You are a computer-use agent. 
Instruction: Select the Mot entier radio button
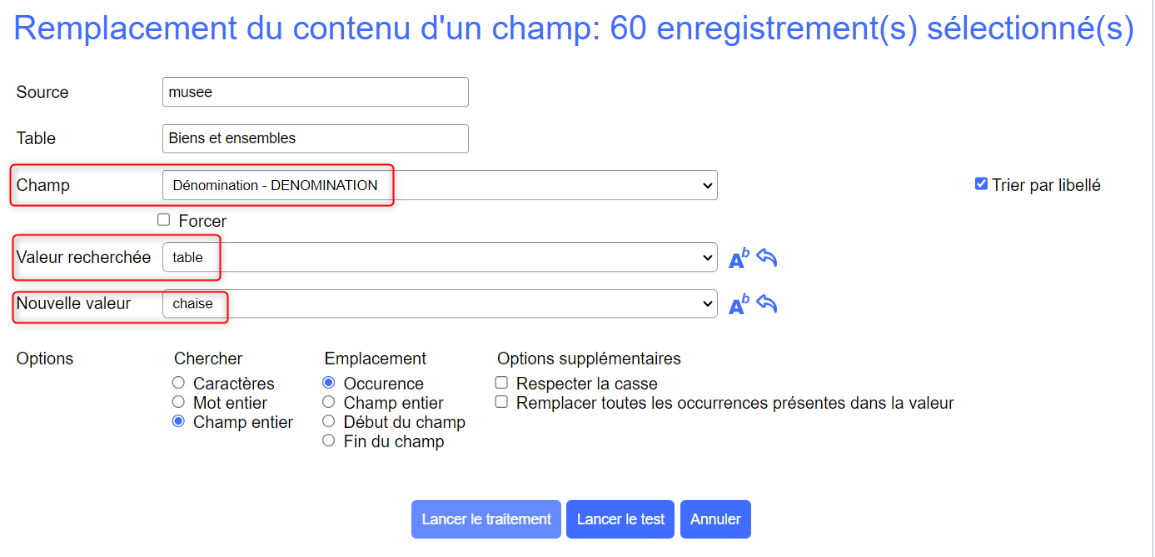[x=179, y=403]
